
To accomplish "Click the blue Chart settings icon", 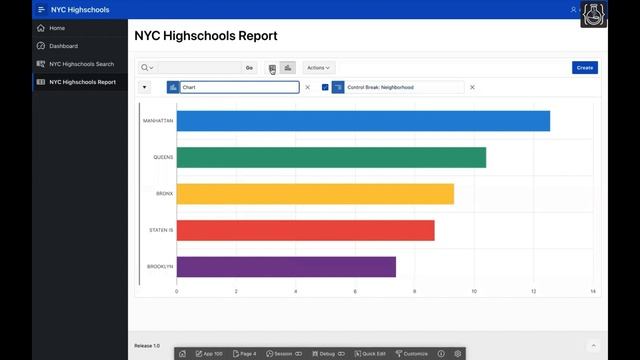I will [173, 87].
